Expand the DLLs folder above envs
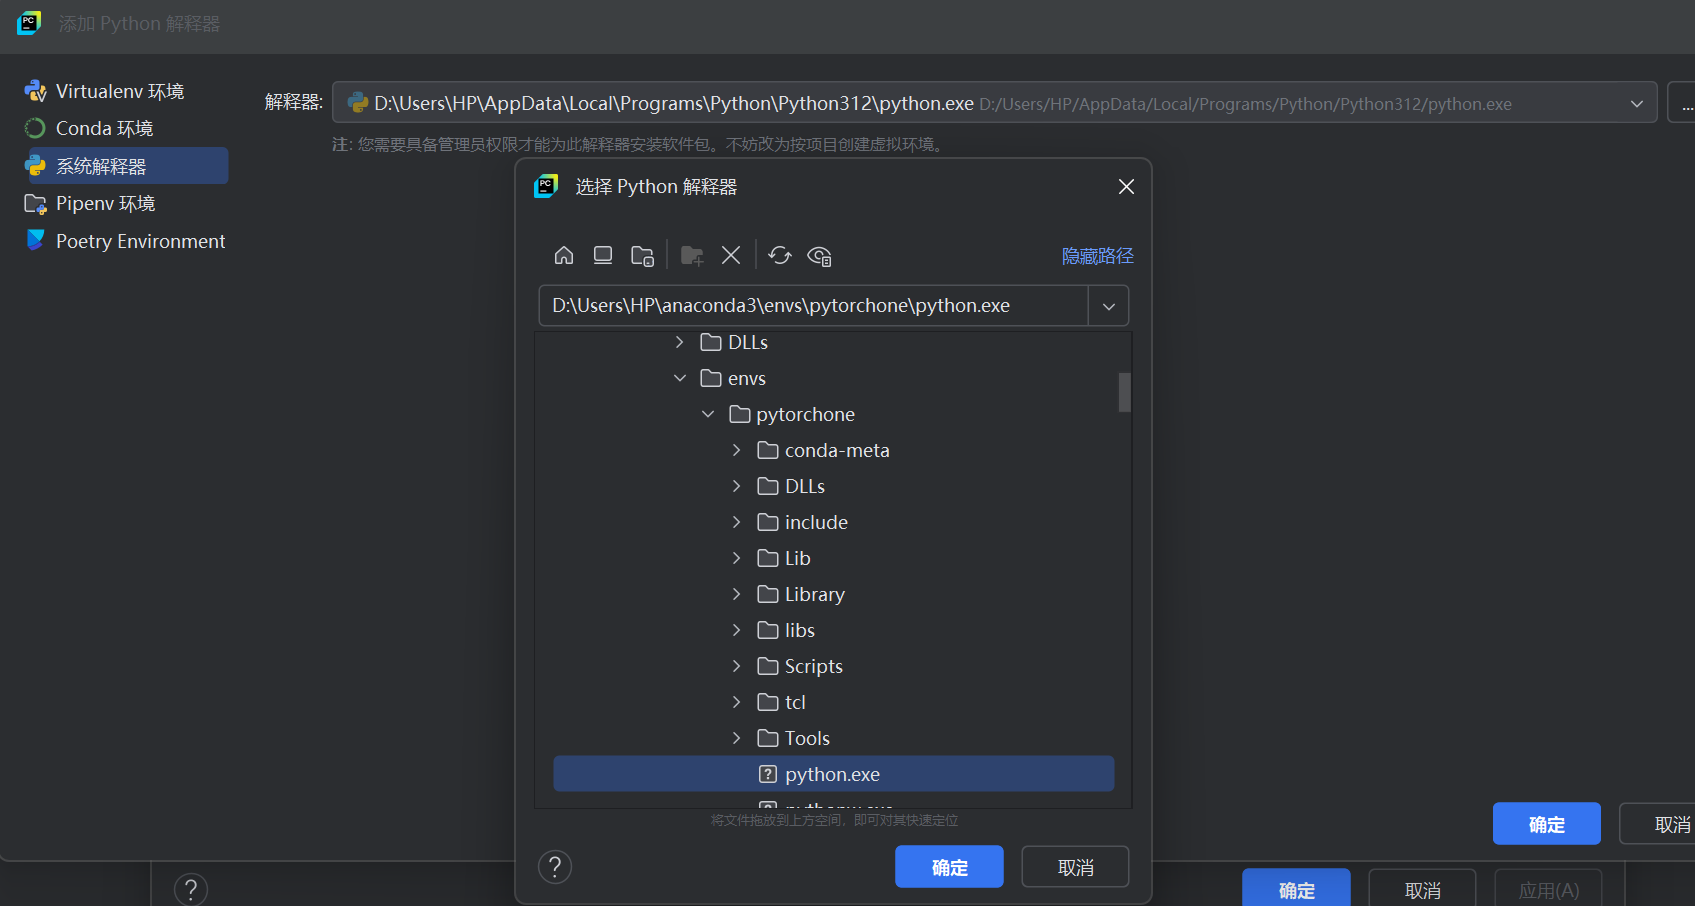Image resolution: width=1695 pixels, height=906 pixels. tap(680, 342)
